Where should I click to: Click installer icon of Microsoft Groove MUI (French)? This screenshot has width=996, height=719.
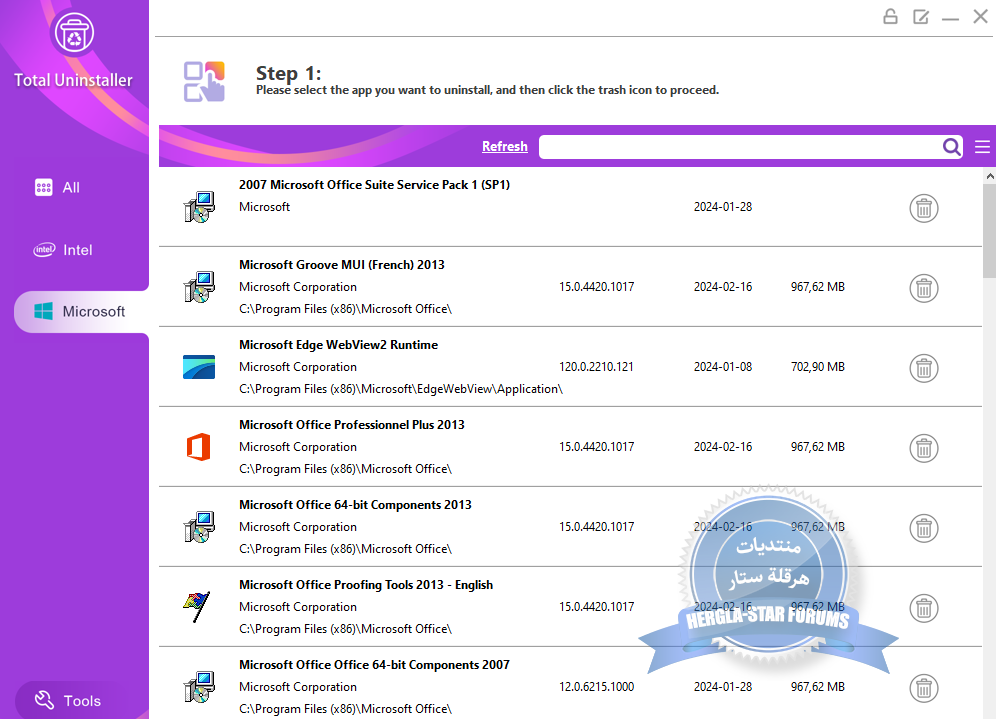click(199, 287)
